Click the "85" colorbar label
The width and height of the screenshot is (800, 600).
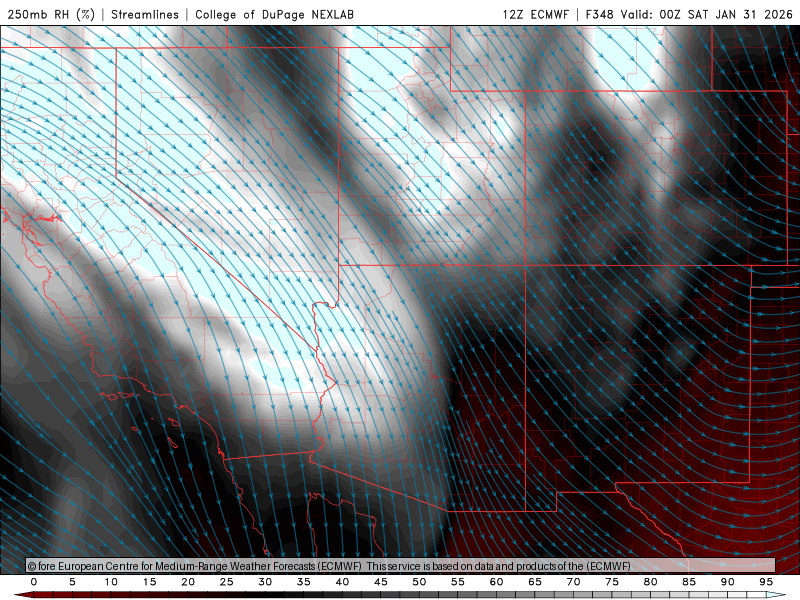pyautogui.click(x=689, y=582)
